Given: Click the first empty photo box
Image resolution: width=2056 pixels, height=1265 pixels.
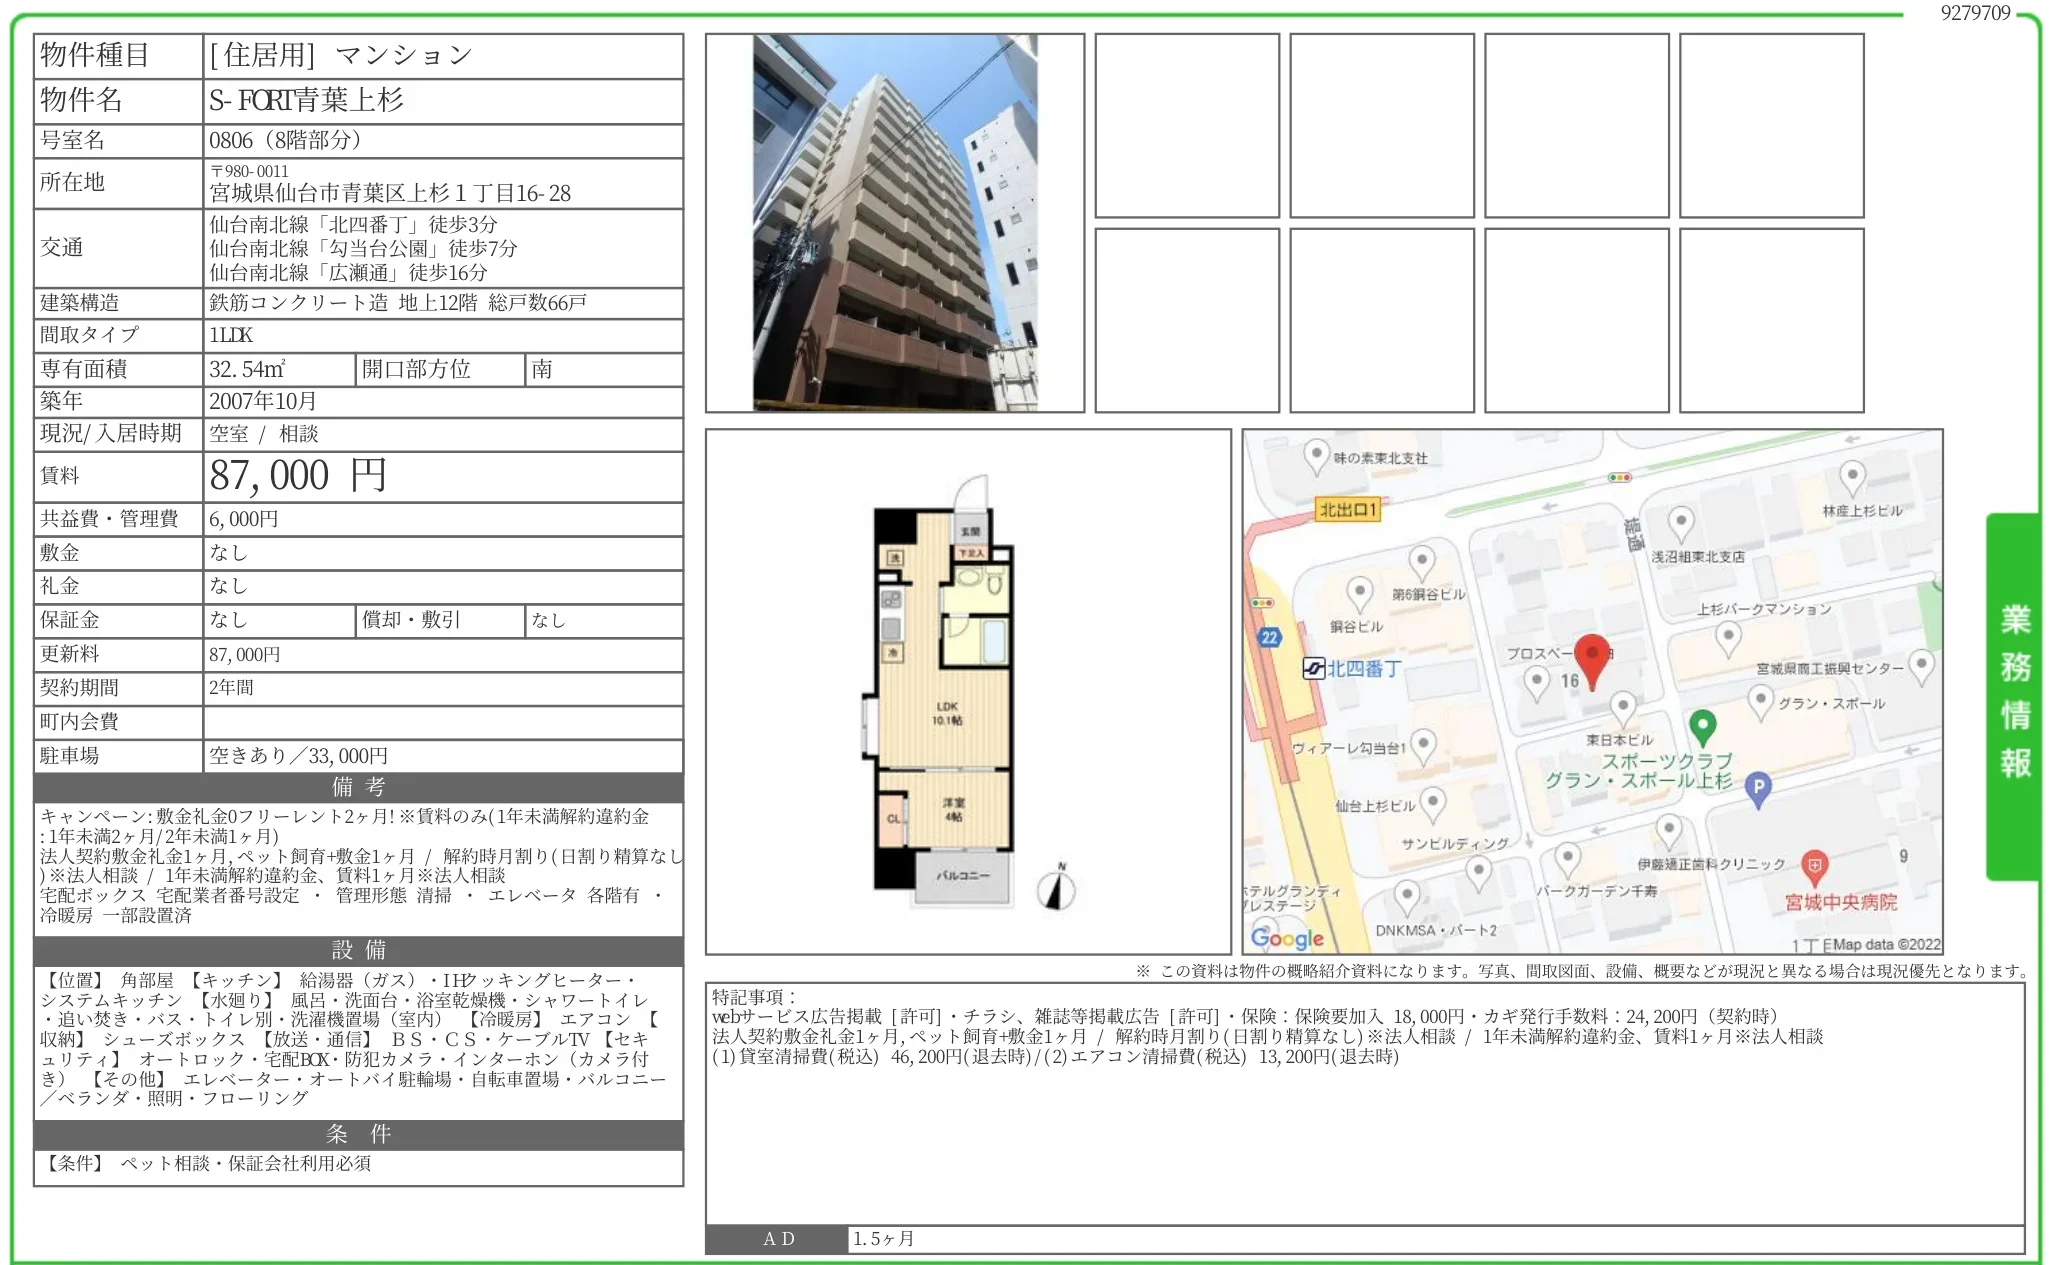Looking at the screenshot, I should tap(1186, 125).
